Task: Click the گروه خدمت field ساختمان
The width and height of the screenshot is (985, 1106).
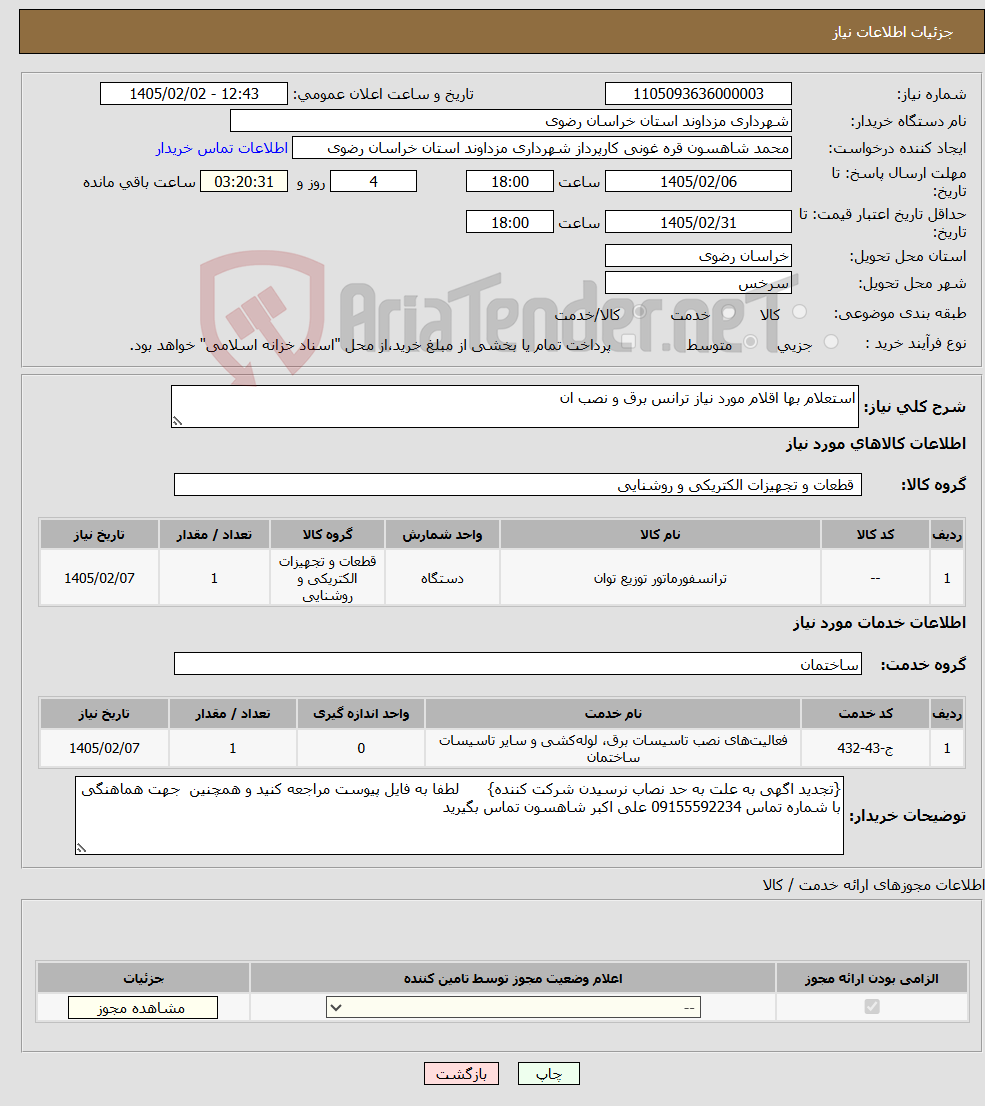Action: (517, 664)
